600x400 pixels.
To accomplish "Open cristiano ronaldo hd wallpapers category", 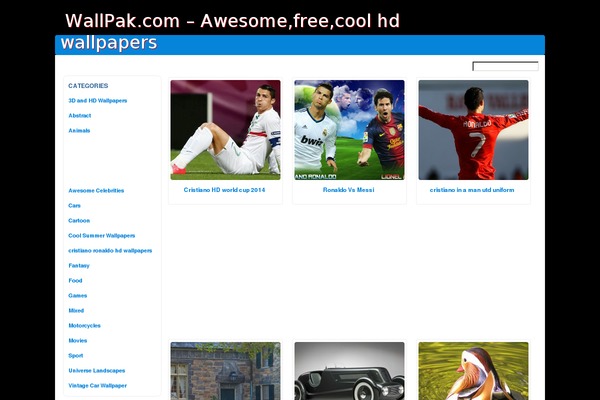I will click(x=110, y=250).
